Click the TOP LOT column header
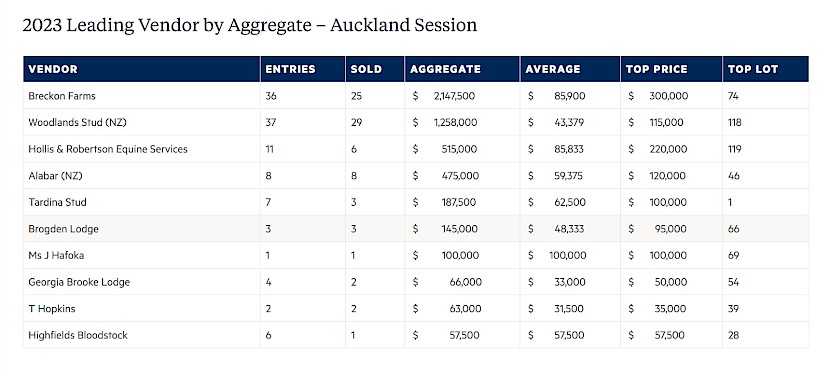This screenshot has height=375, width=830. coord(753,69)
